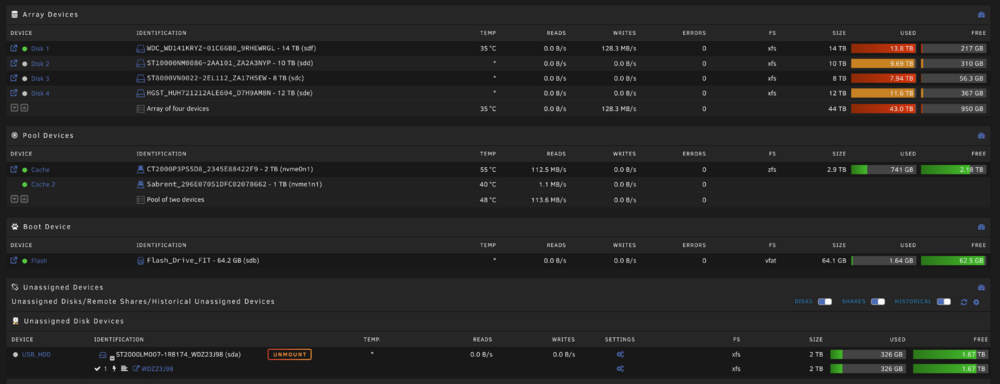Open the dashboard gauge icon in Pool Devices header
This screenshot has height=384, width=1000.
(x=982, y=136)
